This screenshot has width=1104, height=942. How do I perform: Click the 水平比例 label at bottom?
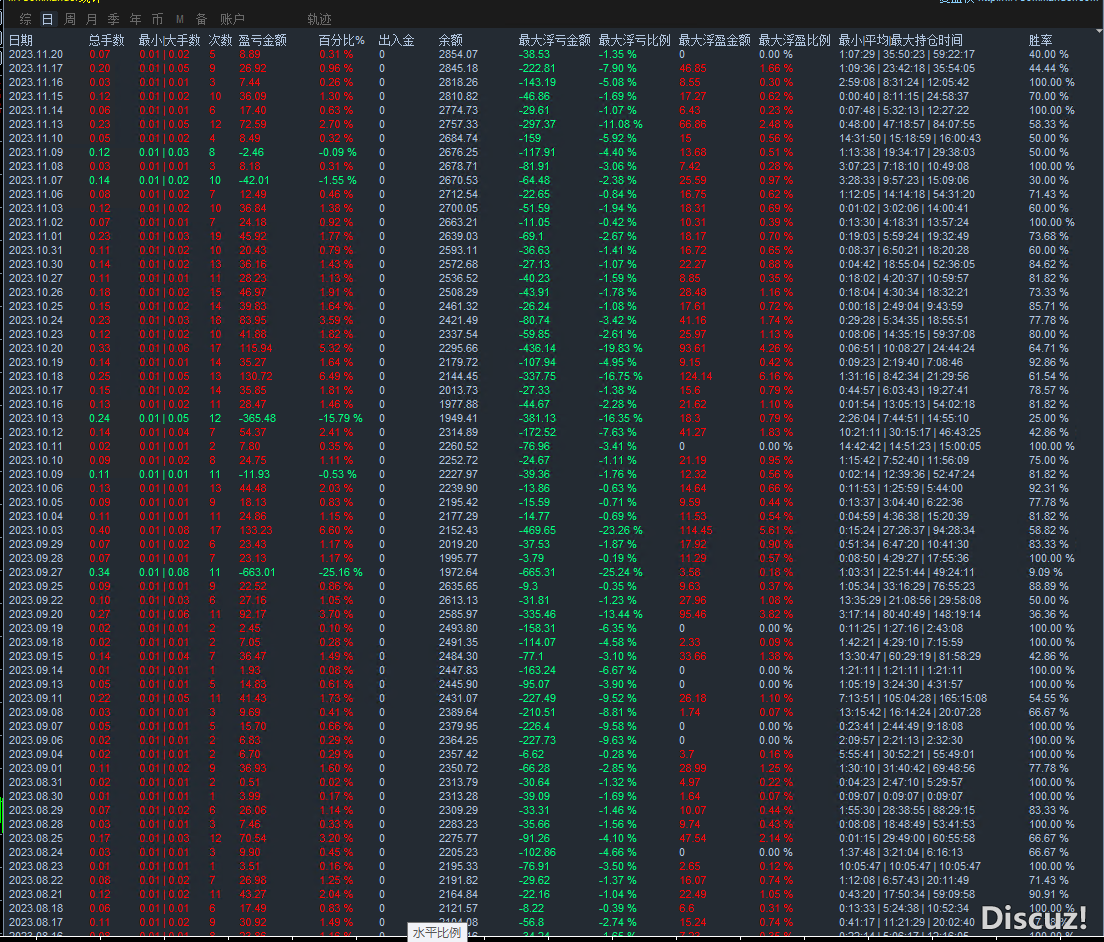point(437,932)
